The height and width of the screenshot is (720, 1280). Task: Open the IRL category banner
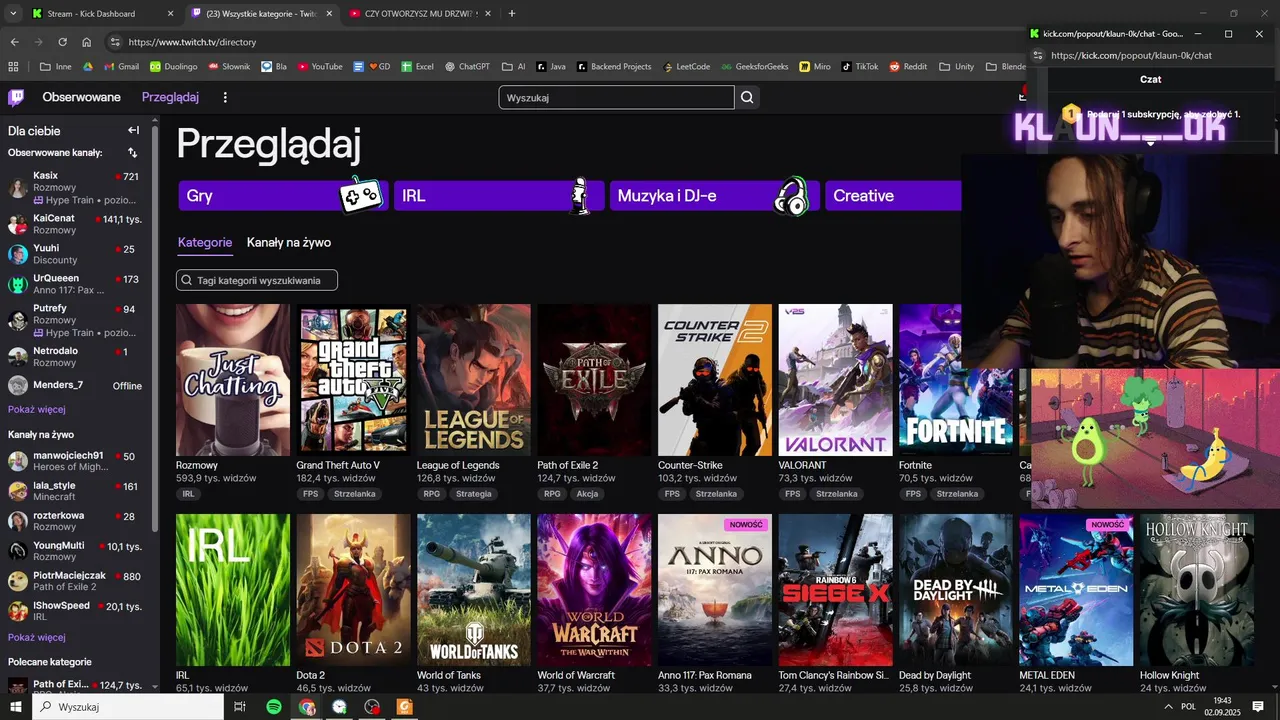point(499,196)
